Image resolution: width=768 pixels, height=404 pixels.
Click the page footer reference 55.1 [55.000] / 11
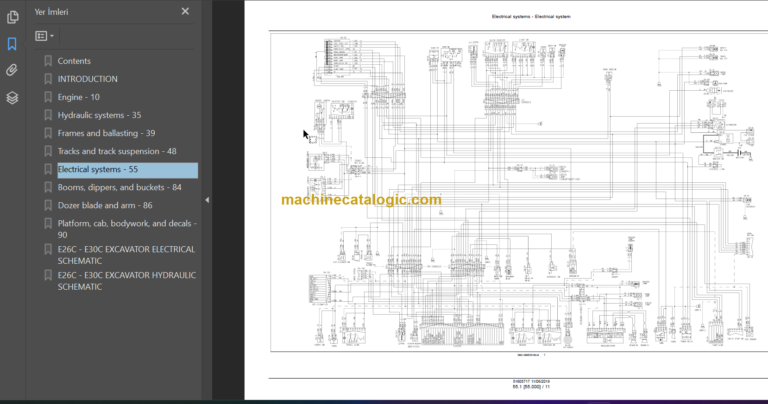[531, 387]
